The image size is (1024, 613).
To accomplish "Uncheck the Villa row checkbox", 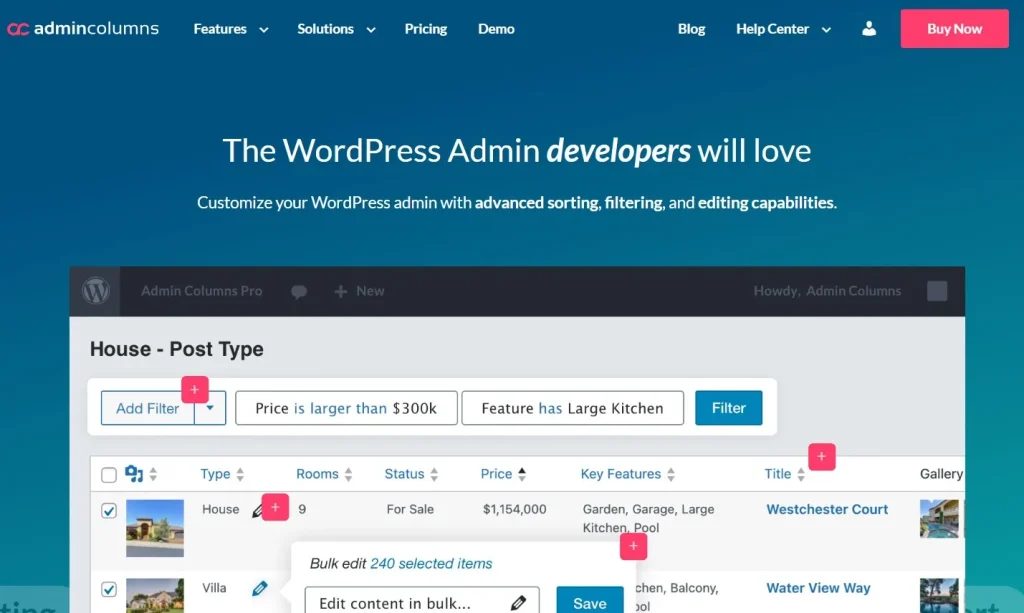I will tap(109, 589).
